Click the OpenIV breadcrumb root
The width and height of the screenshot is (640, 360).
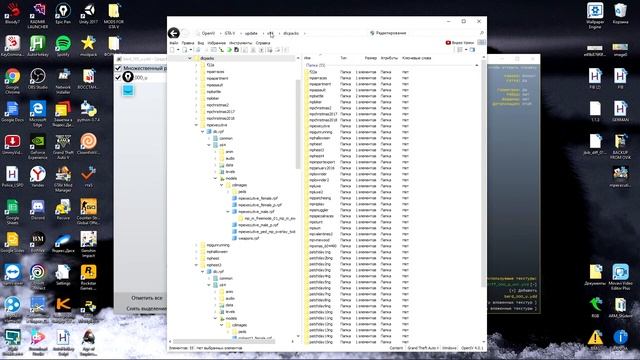click(208, 33)
